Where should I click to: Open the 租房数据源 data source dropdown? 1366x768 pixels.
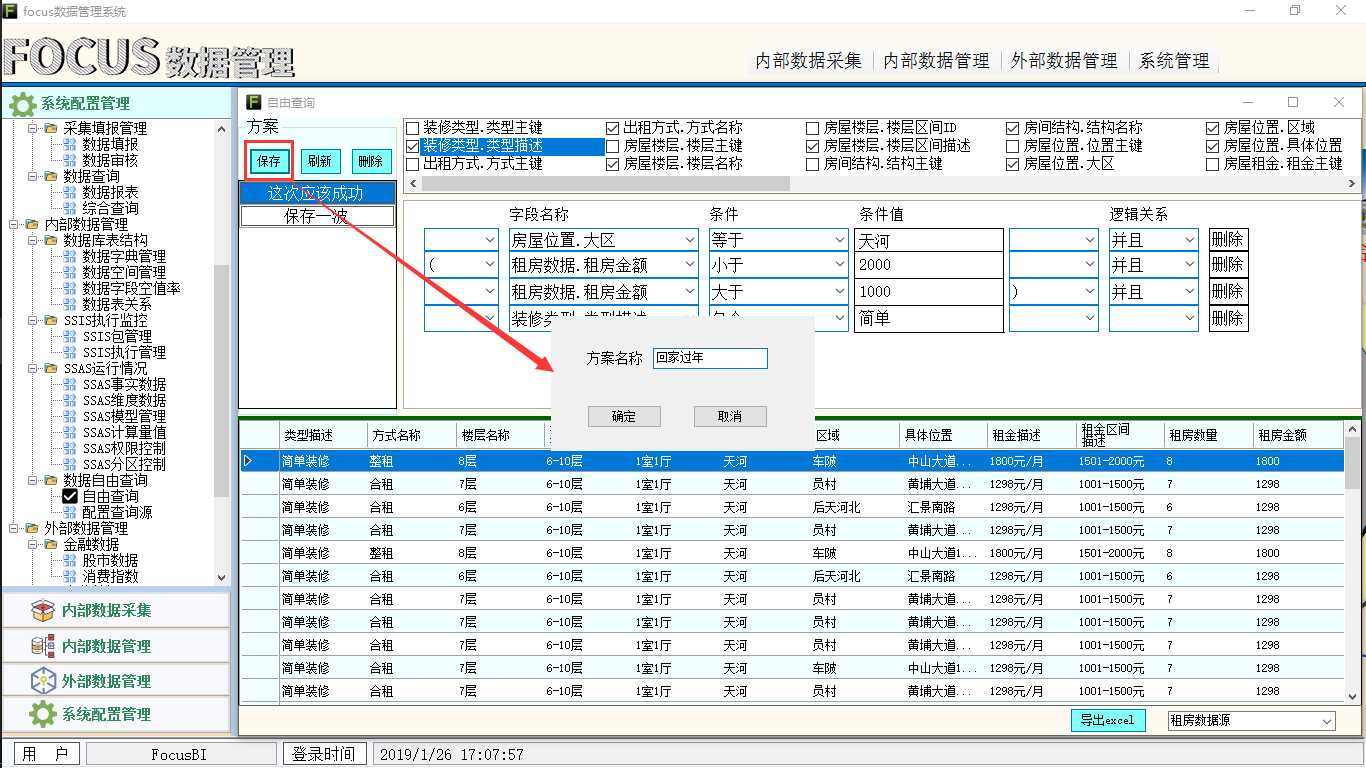tap(1327, 721)
